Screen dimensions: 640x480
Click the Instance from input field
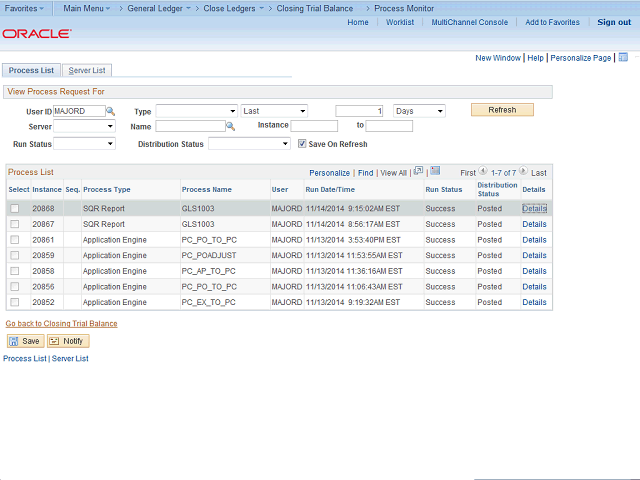click(x=313, y=127)
